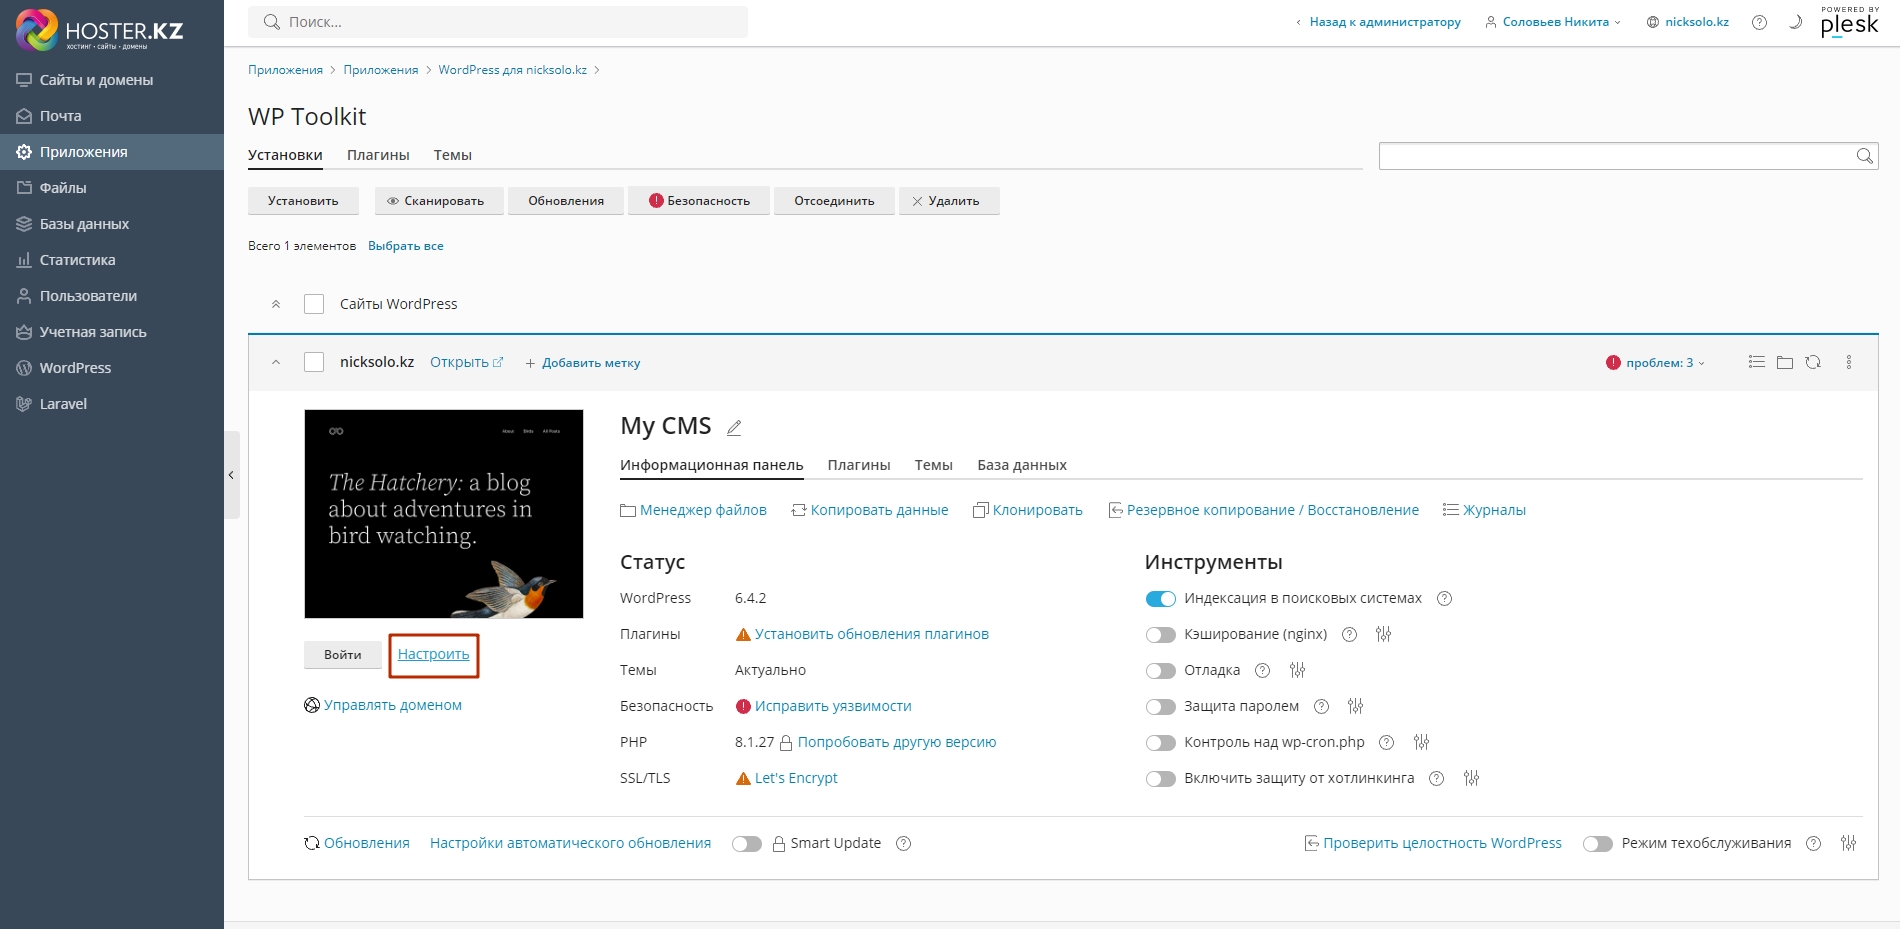
Task: Switch to the Плагины top tab
Action: click(x=378, y=155)
